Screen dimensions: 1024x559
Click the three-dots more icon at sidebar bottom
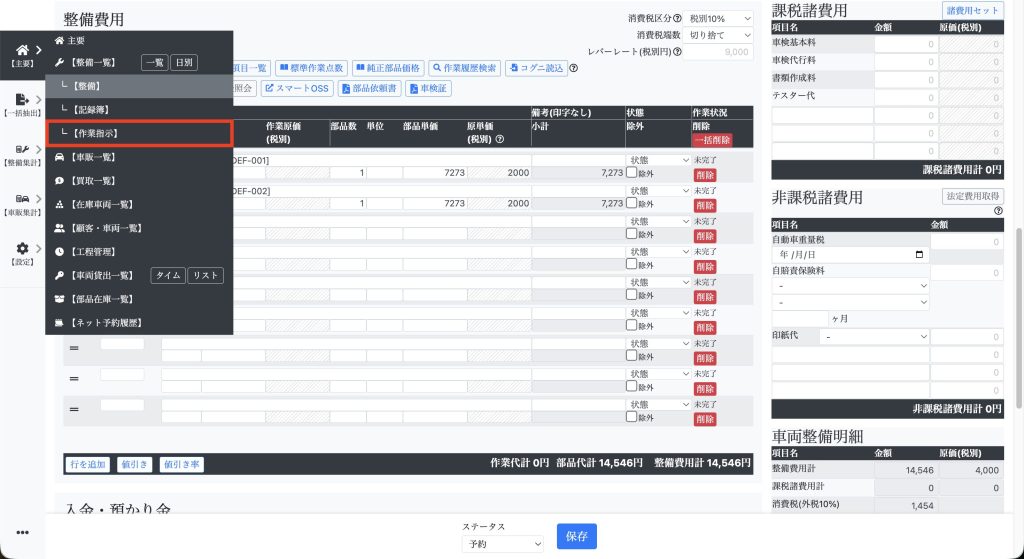[x=22, y=533]
